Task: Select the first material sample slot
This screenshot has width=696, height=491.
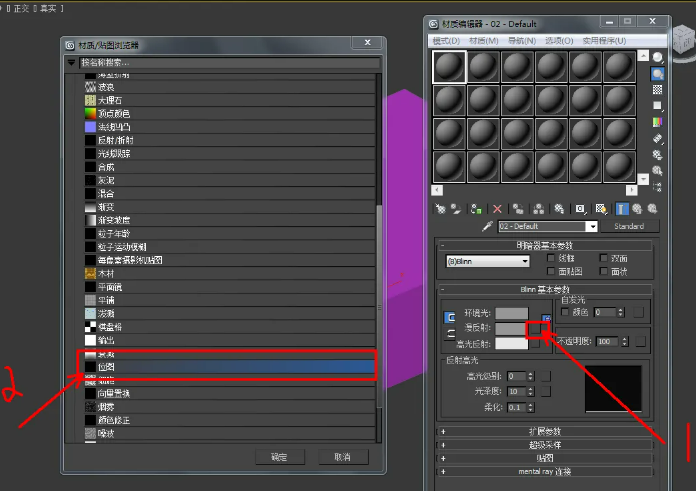Action: point(449,67)
